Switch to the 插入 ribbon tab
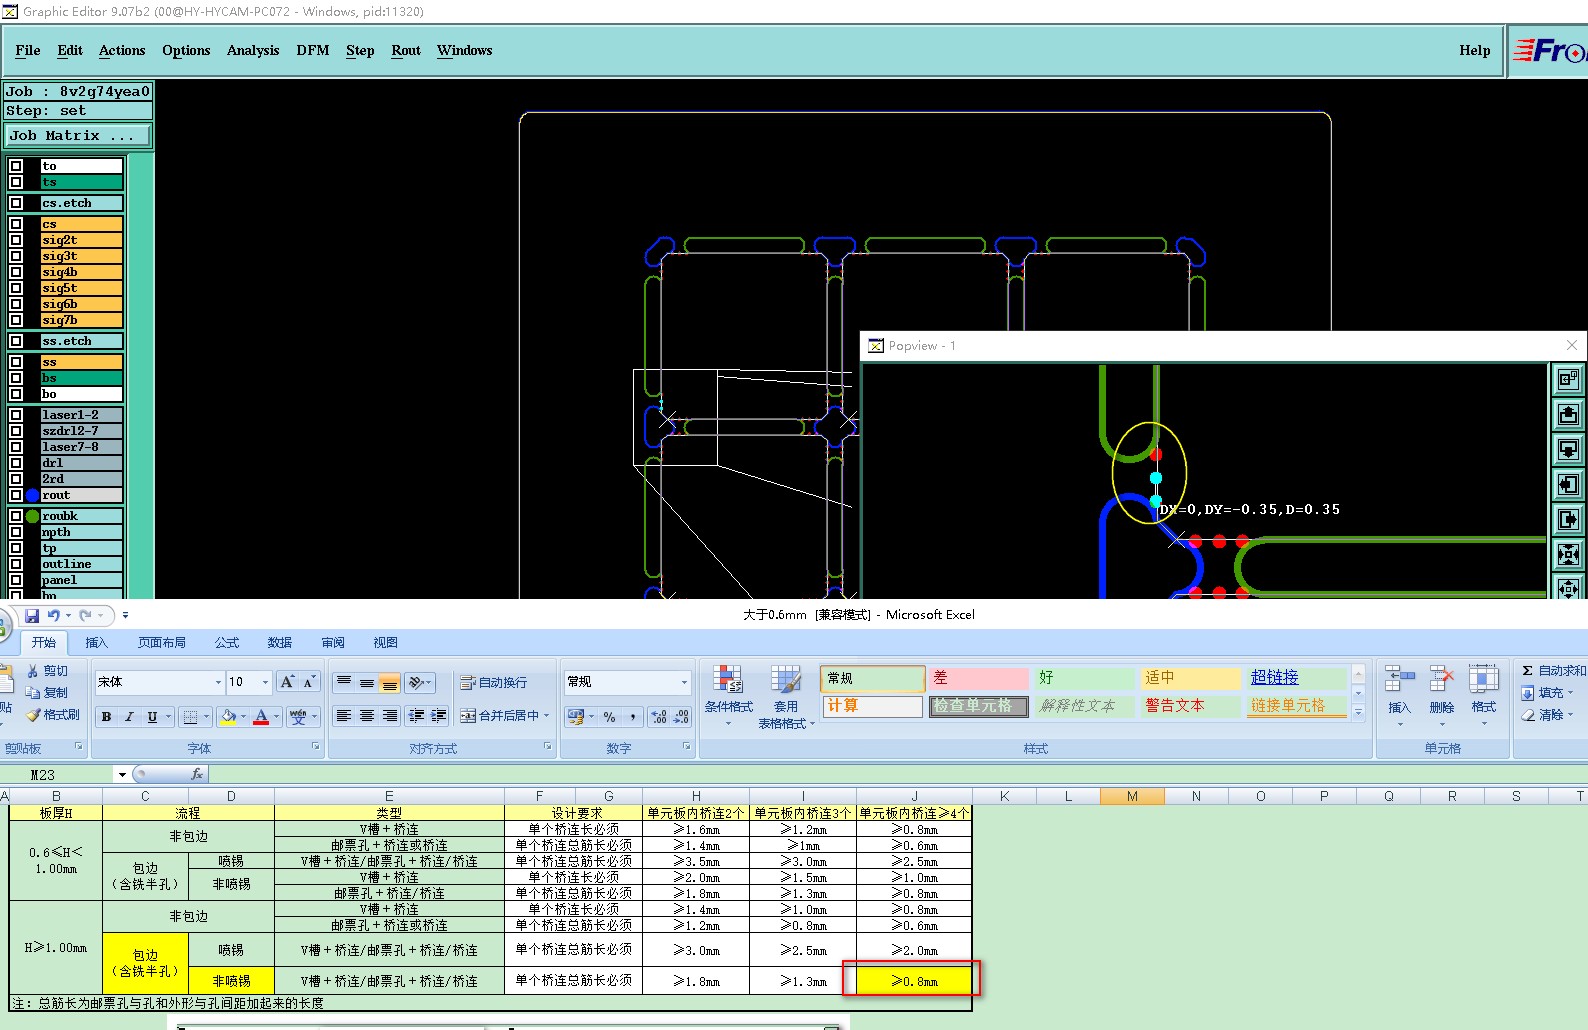Screen dimensions: 1588x1030 [96, 642]
